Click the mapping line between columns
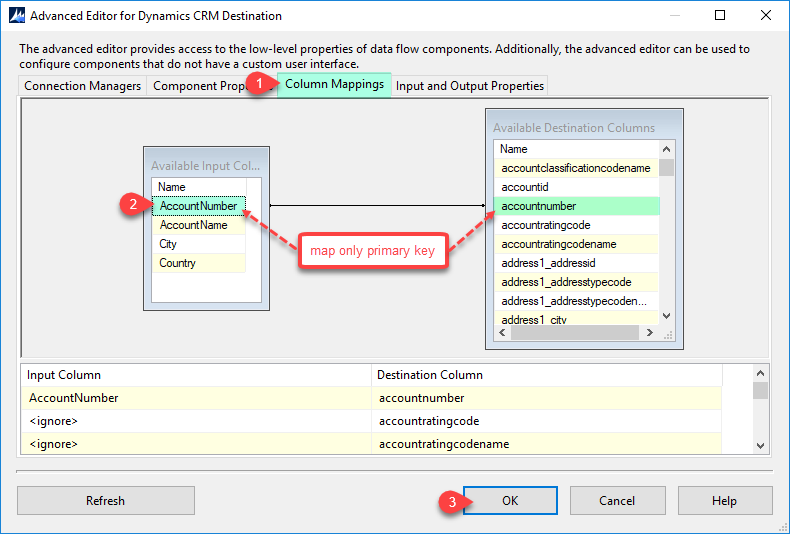Viewport: 790px width, 534px height. coord(377,206)
